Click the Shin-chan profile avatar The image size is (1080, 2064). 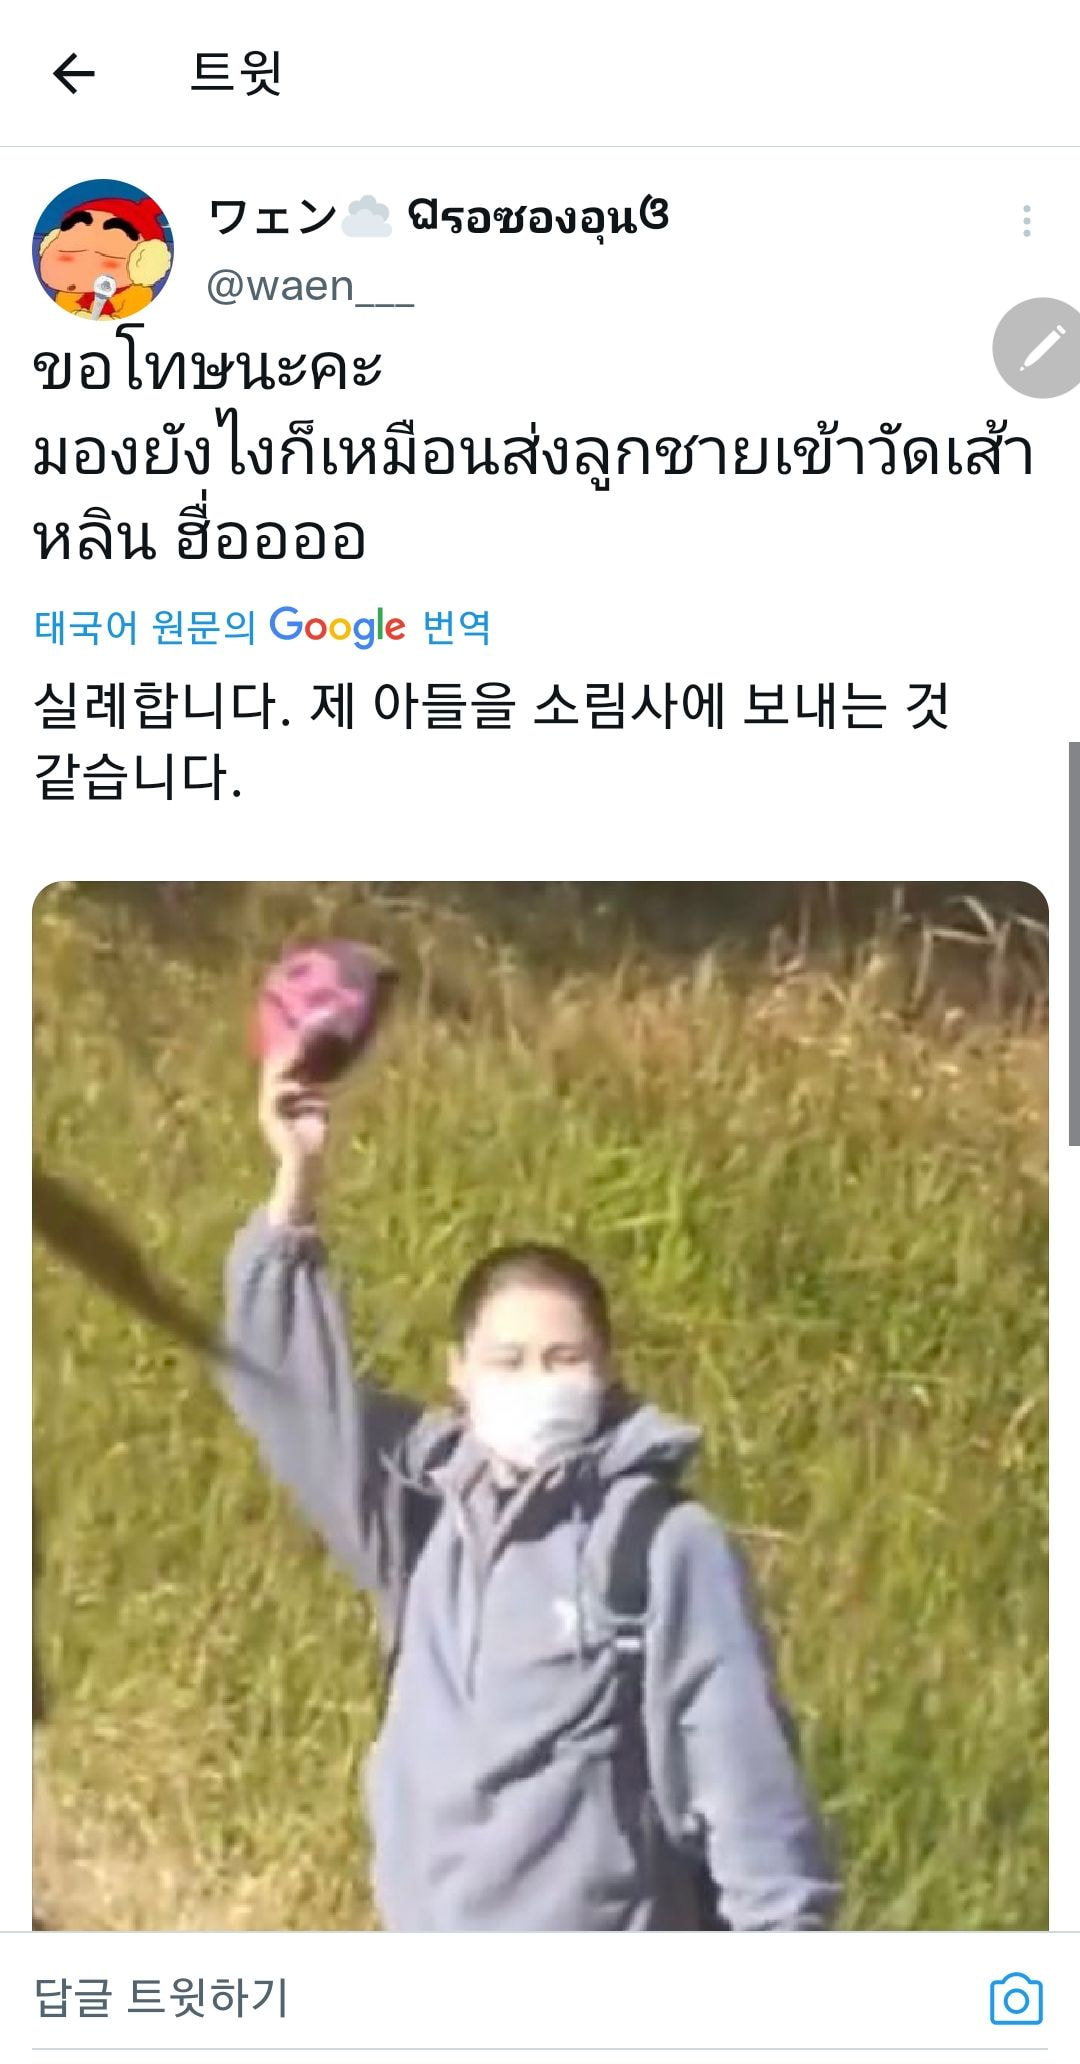click(x=103, y=249)
